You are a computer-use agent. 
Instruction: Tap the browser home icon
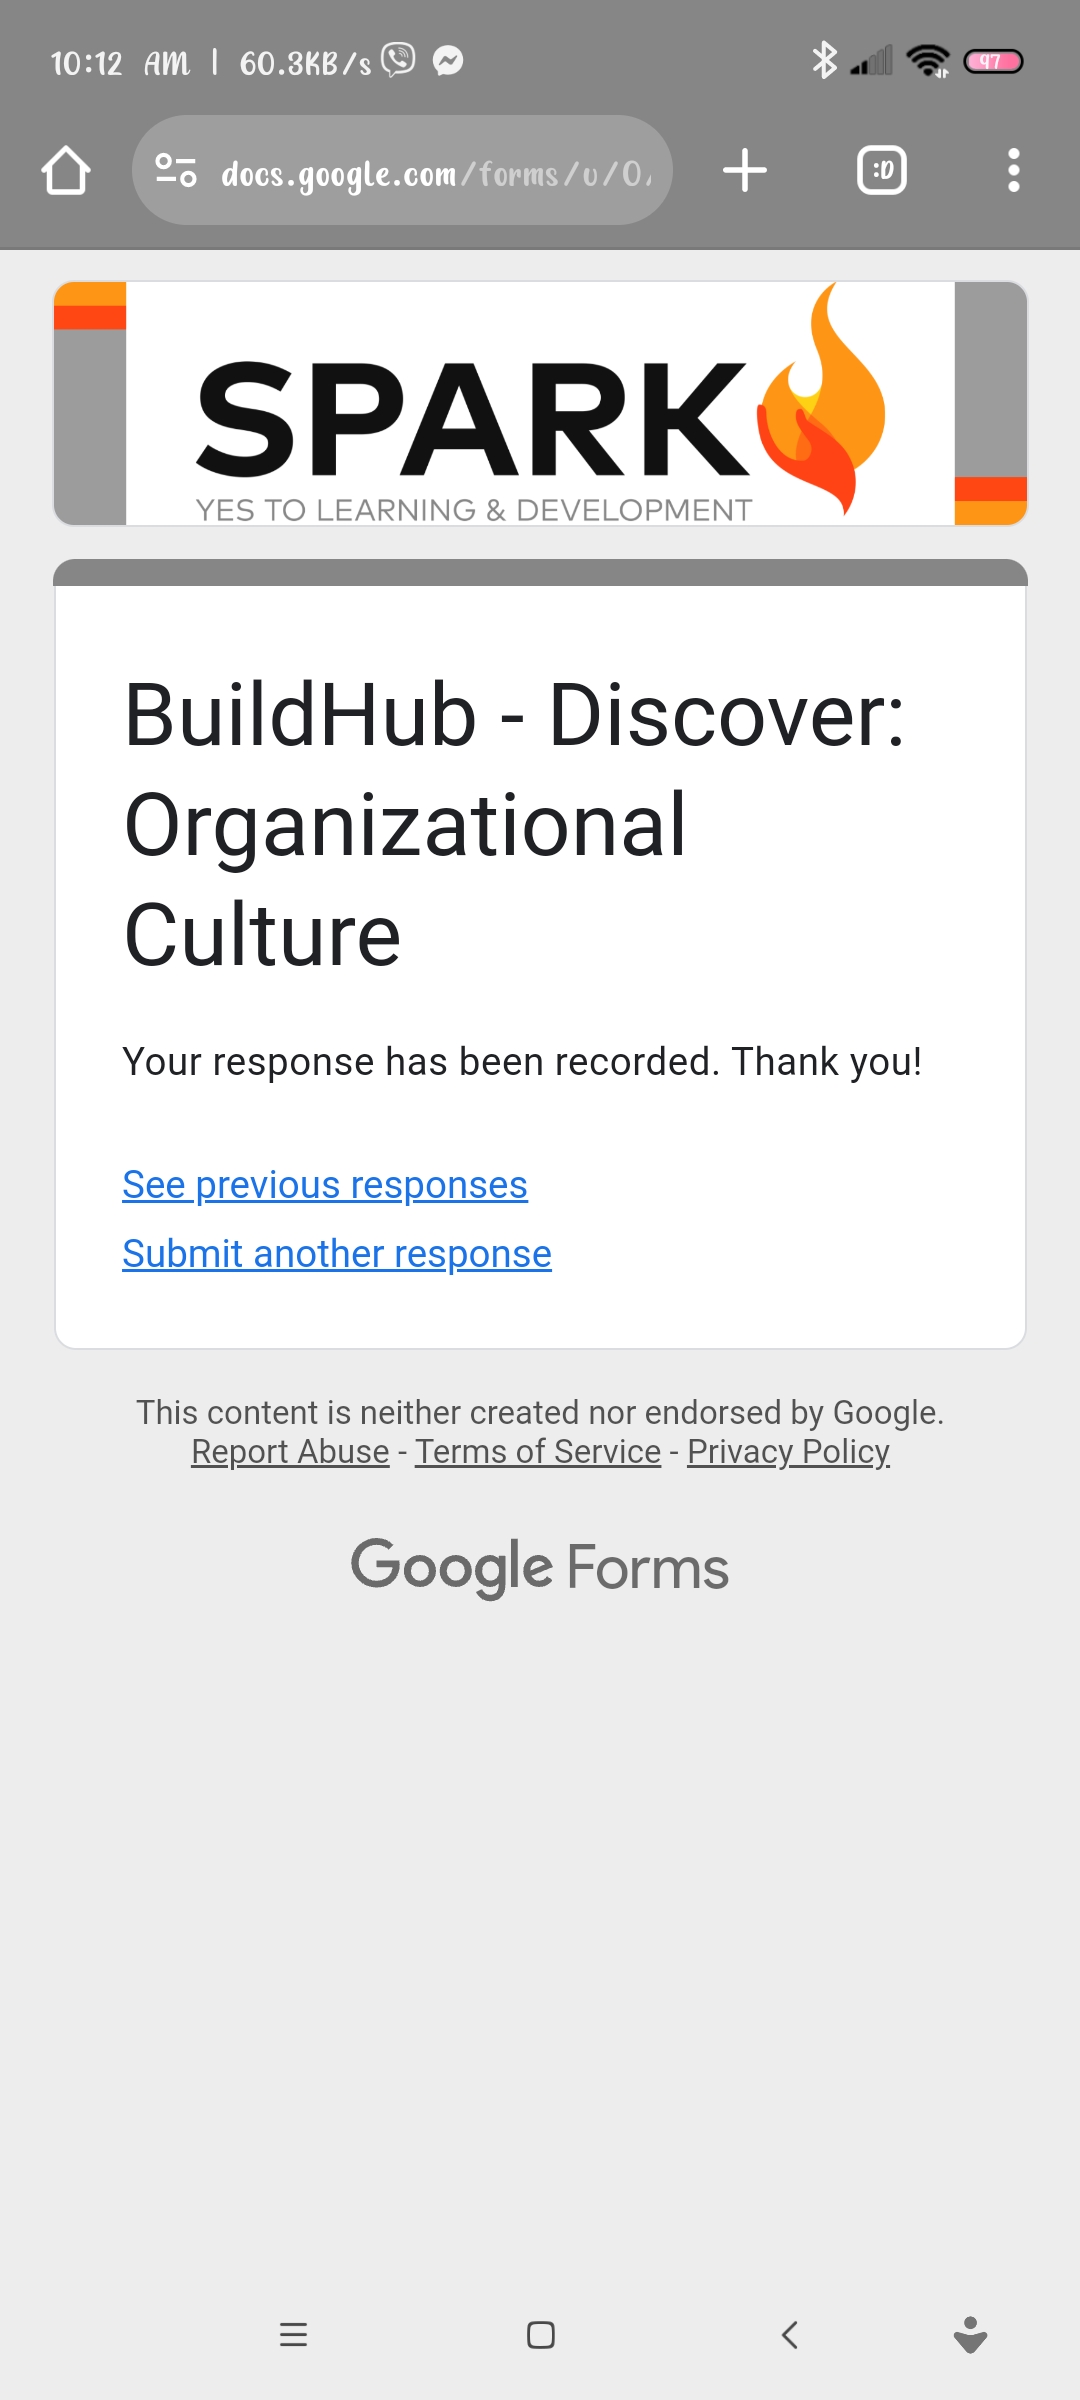click(x=66, y=171)
